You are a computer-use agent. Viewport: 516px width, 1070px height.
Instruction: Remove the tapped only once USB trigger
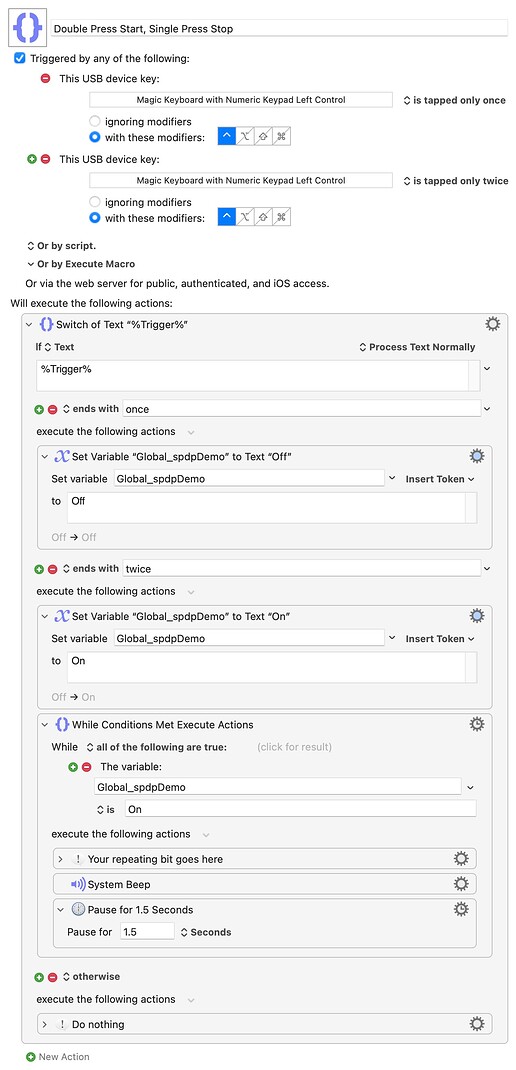(x=46, y=78)
